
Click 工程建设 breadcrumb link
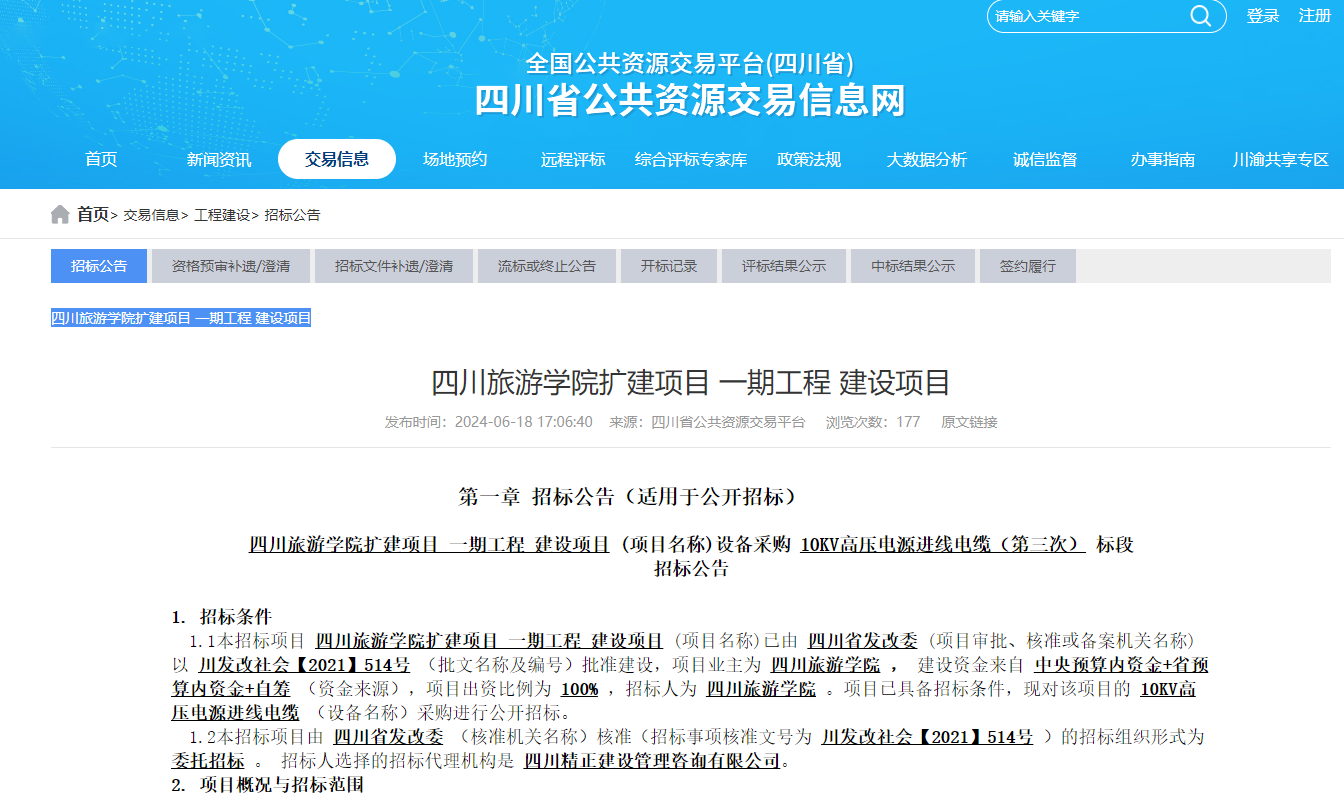pyautogui.click(x=222, y=215)
